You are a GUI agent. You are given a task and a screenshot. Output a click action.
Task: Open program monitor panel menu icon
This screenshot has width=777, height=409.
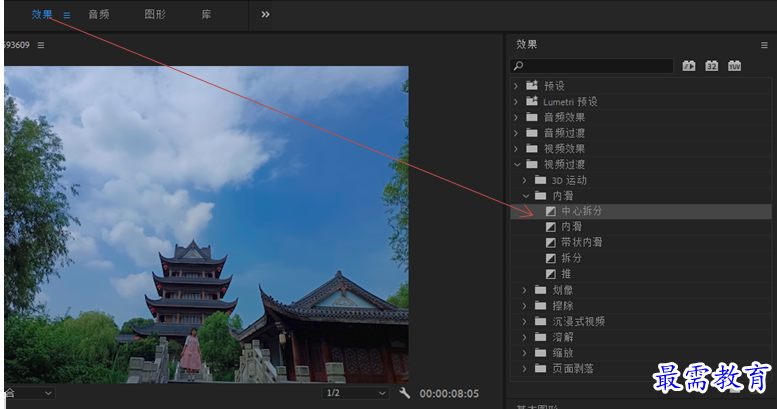(x=41, y=45)
